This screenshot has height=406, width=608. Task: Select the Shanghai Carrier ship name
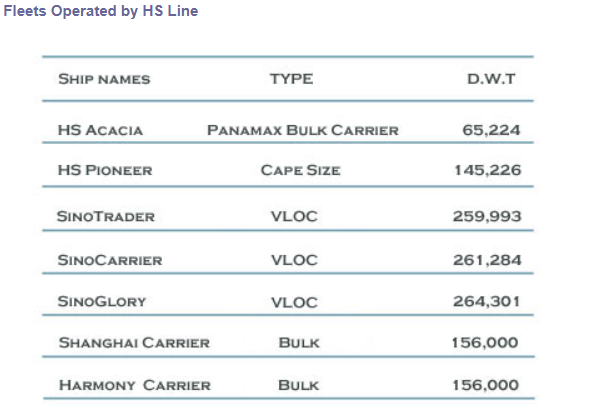click(134, 343)
